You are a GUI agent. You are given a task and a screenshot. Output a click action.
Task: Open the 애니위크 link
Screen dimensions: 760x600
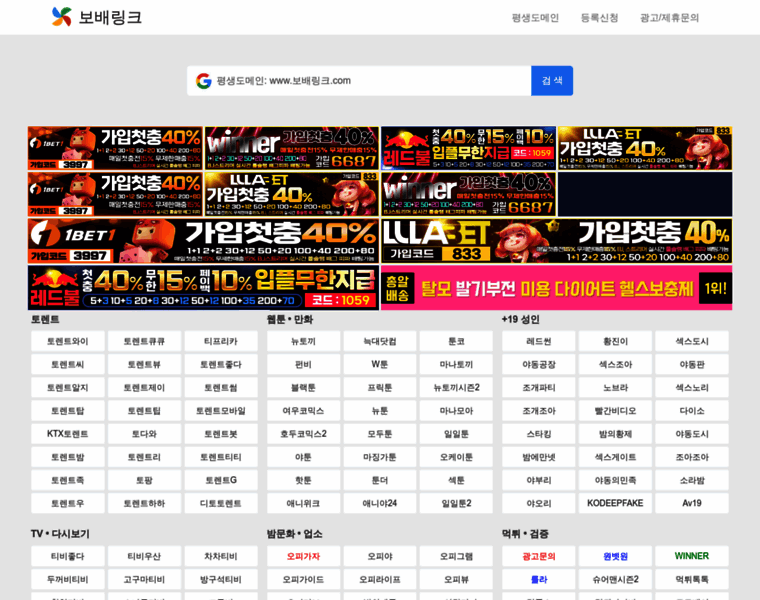pyautogui.click(x=303, y=503)
